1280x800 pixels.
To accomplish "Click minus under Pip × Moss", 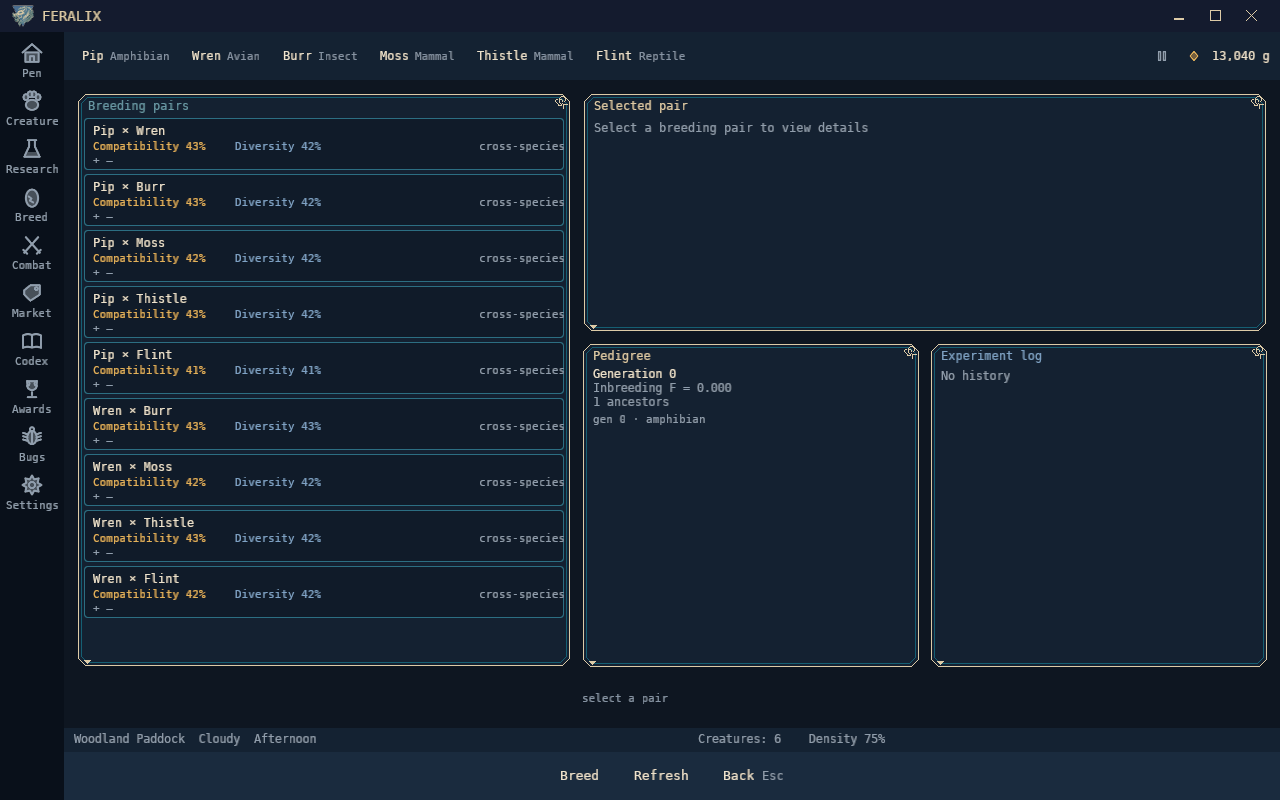I will click(x=110, y=272).
